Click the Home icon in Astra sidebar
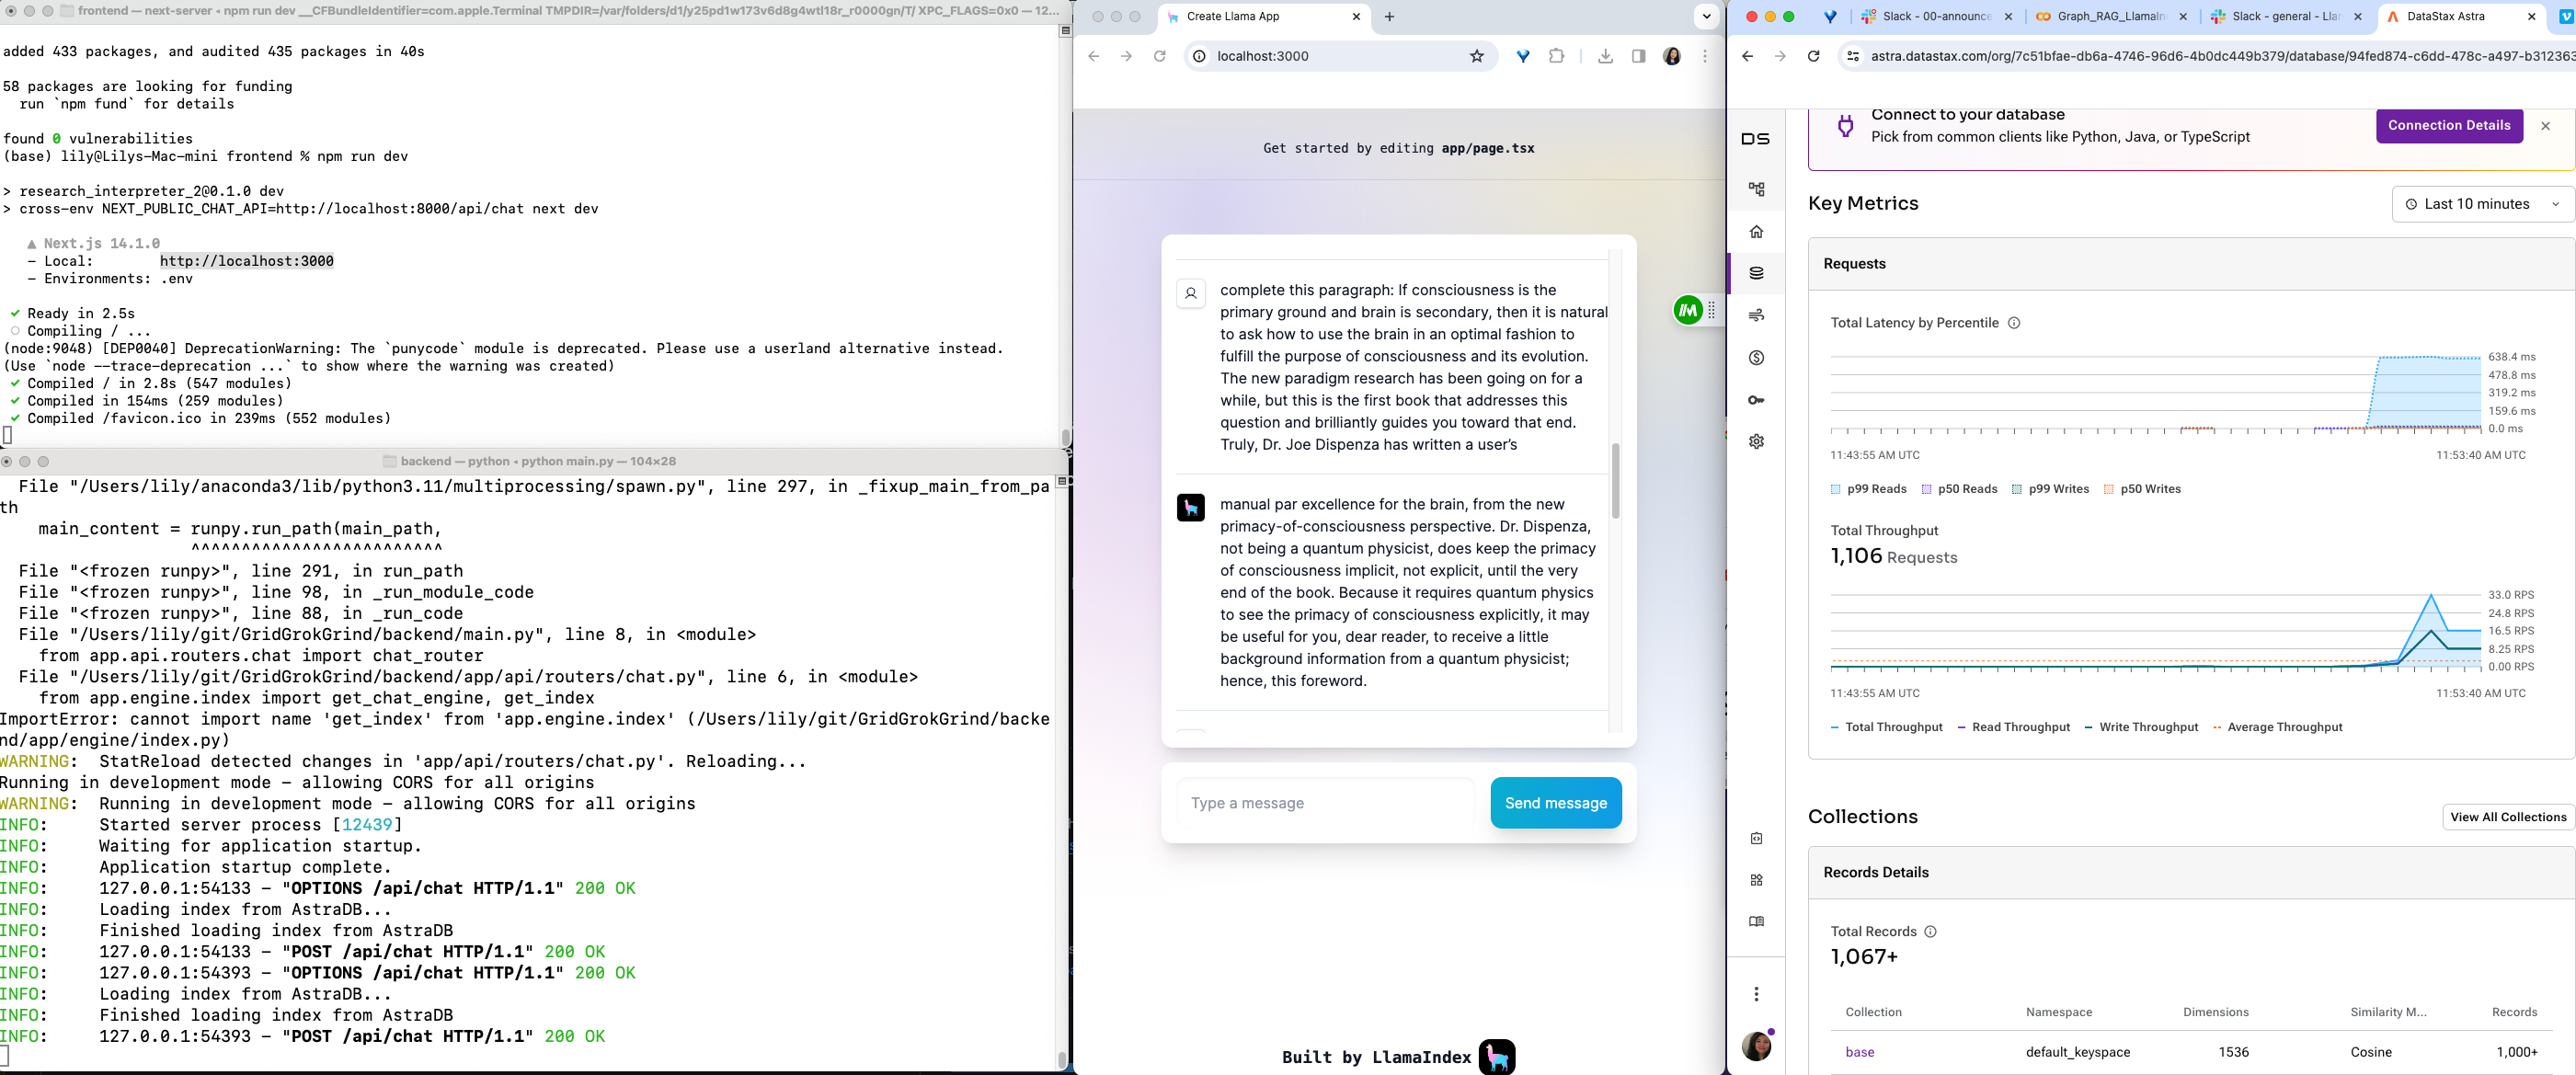 coord(1756,232)
